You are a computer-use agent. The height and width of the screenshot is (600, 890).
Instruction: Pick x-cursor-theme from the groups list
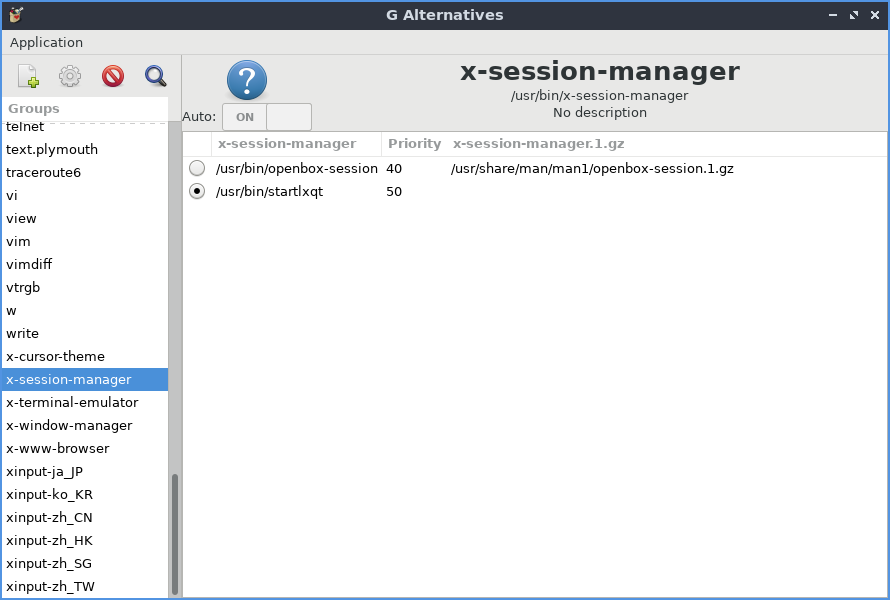point(55,357)
